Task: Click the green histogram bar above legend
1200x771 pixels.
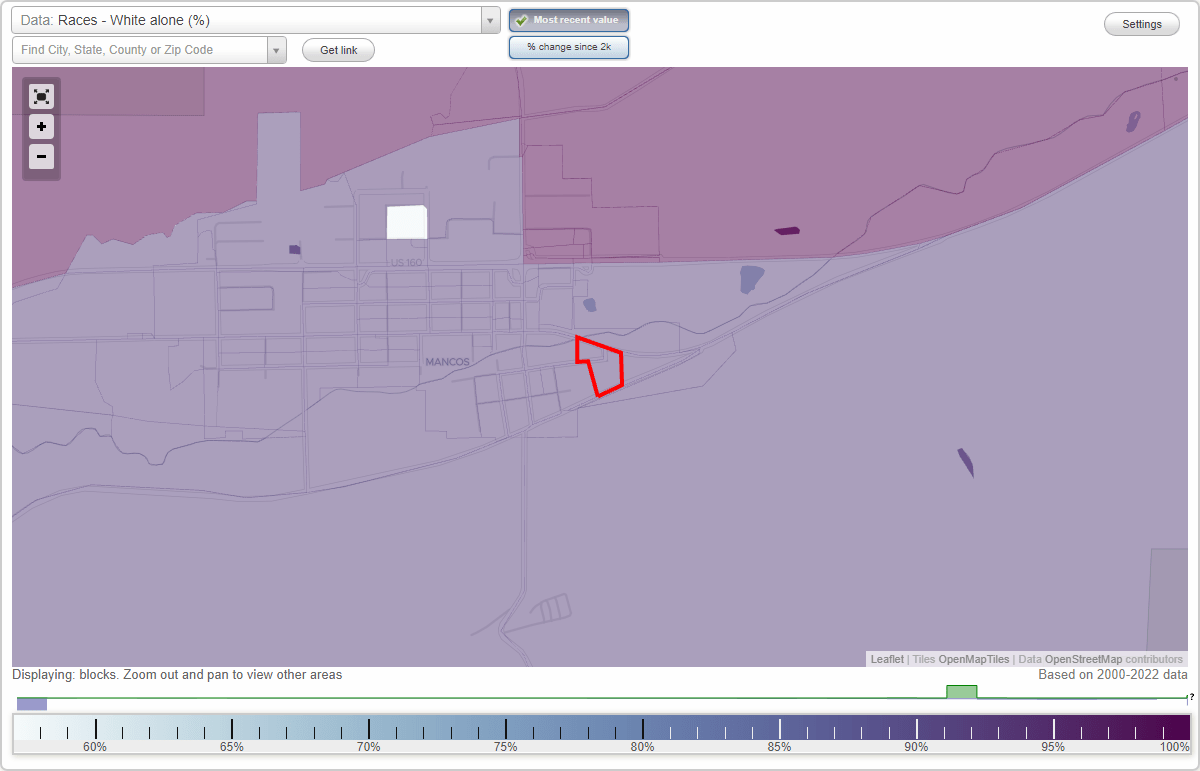Action: (x=961, y=692)
